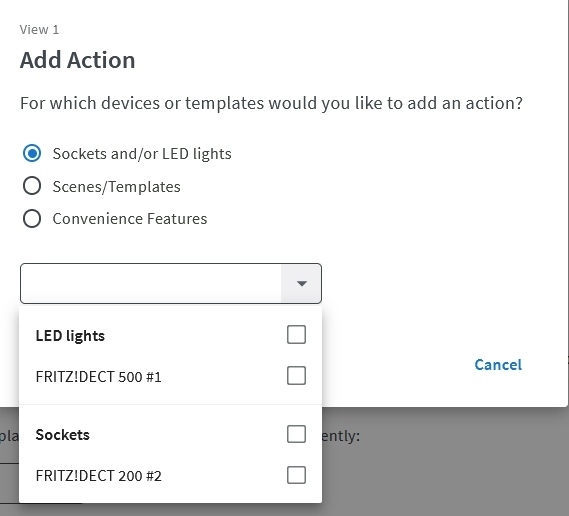This screenshot has width=569, height=516.
Task: Click inside the empty device combo box field
Action: (x=151, y=283)
